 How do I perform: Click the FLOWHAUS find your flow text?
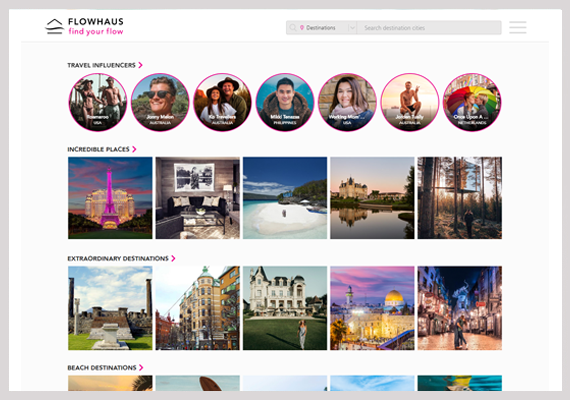pos(96,27)
